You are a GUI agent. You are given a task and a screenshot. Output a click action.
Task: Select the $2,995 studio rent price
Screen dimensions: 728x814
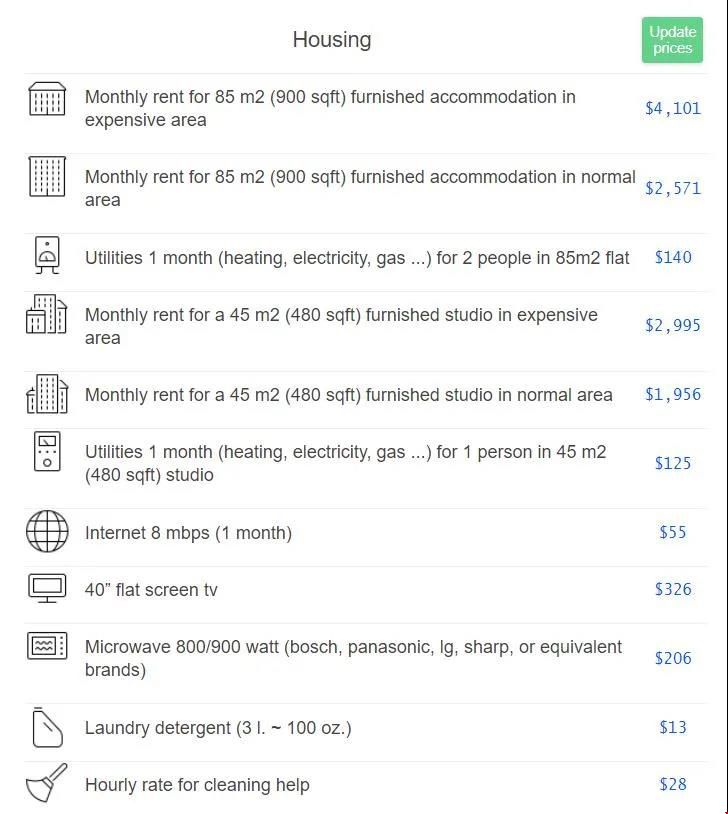[x=672, y=325]
